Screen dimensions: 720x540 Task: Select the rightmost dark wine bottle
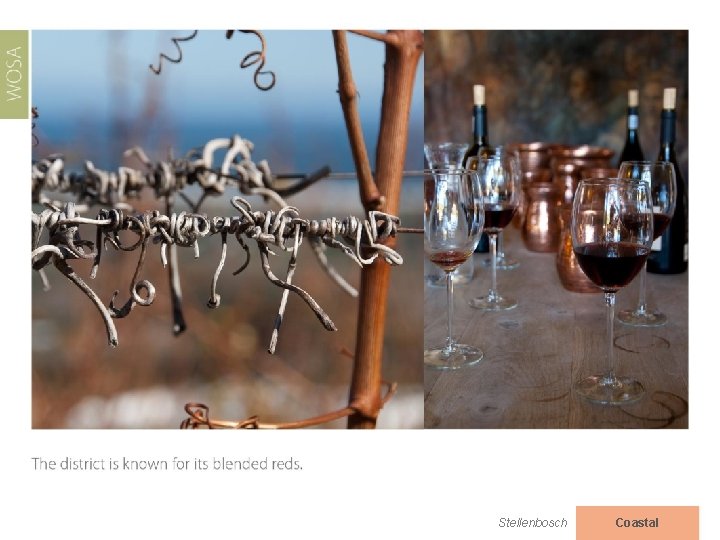(669, 180)
